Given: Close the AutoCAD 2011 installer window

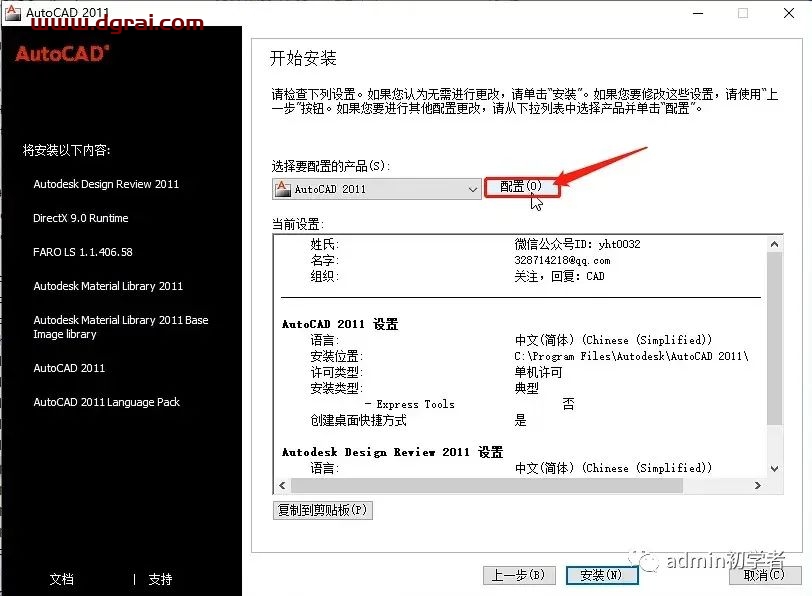Looking at the screenshot, I should (789, 13).
